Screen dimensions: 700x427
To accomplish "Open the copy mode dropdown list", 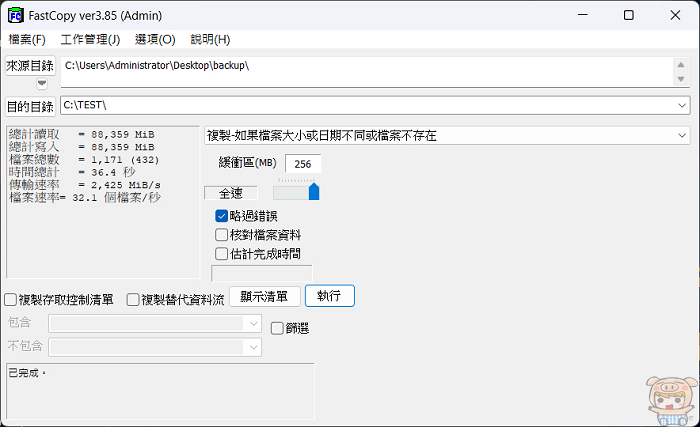I will click(682, 135).
